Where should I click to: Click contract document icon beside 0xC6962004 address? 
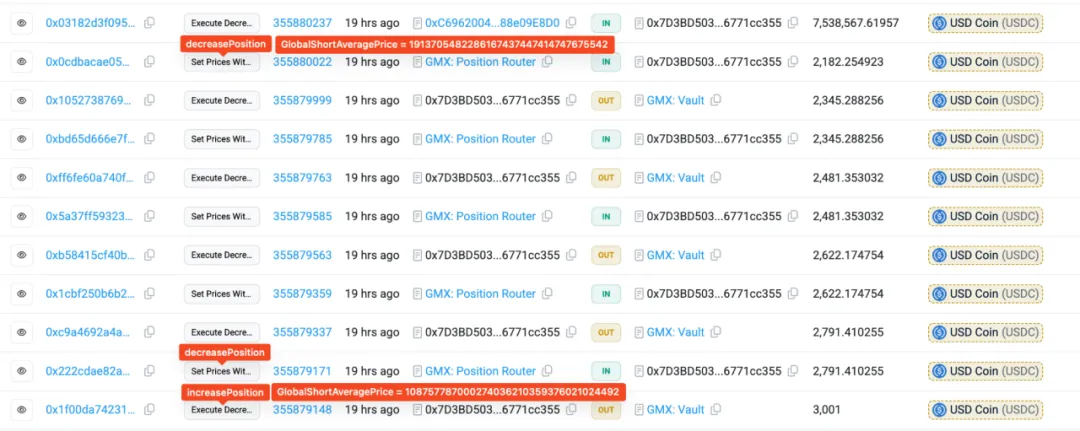417,22
